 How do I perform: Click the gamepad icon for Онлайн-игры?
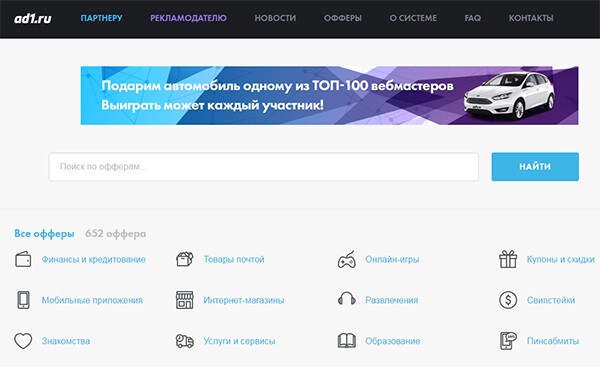347,259
